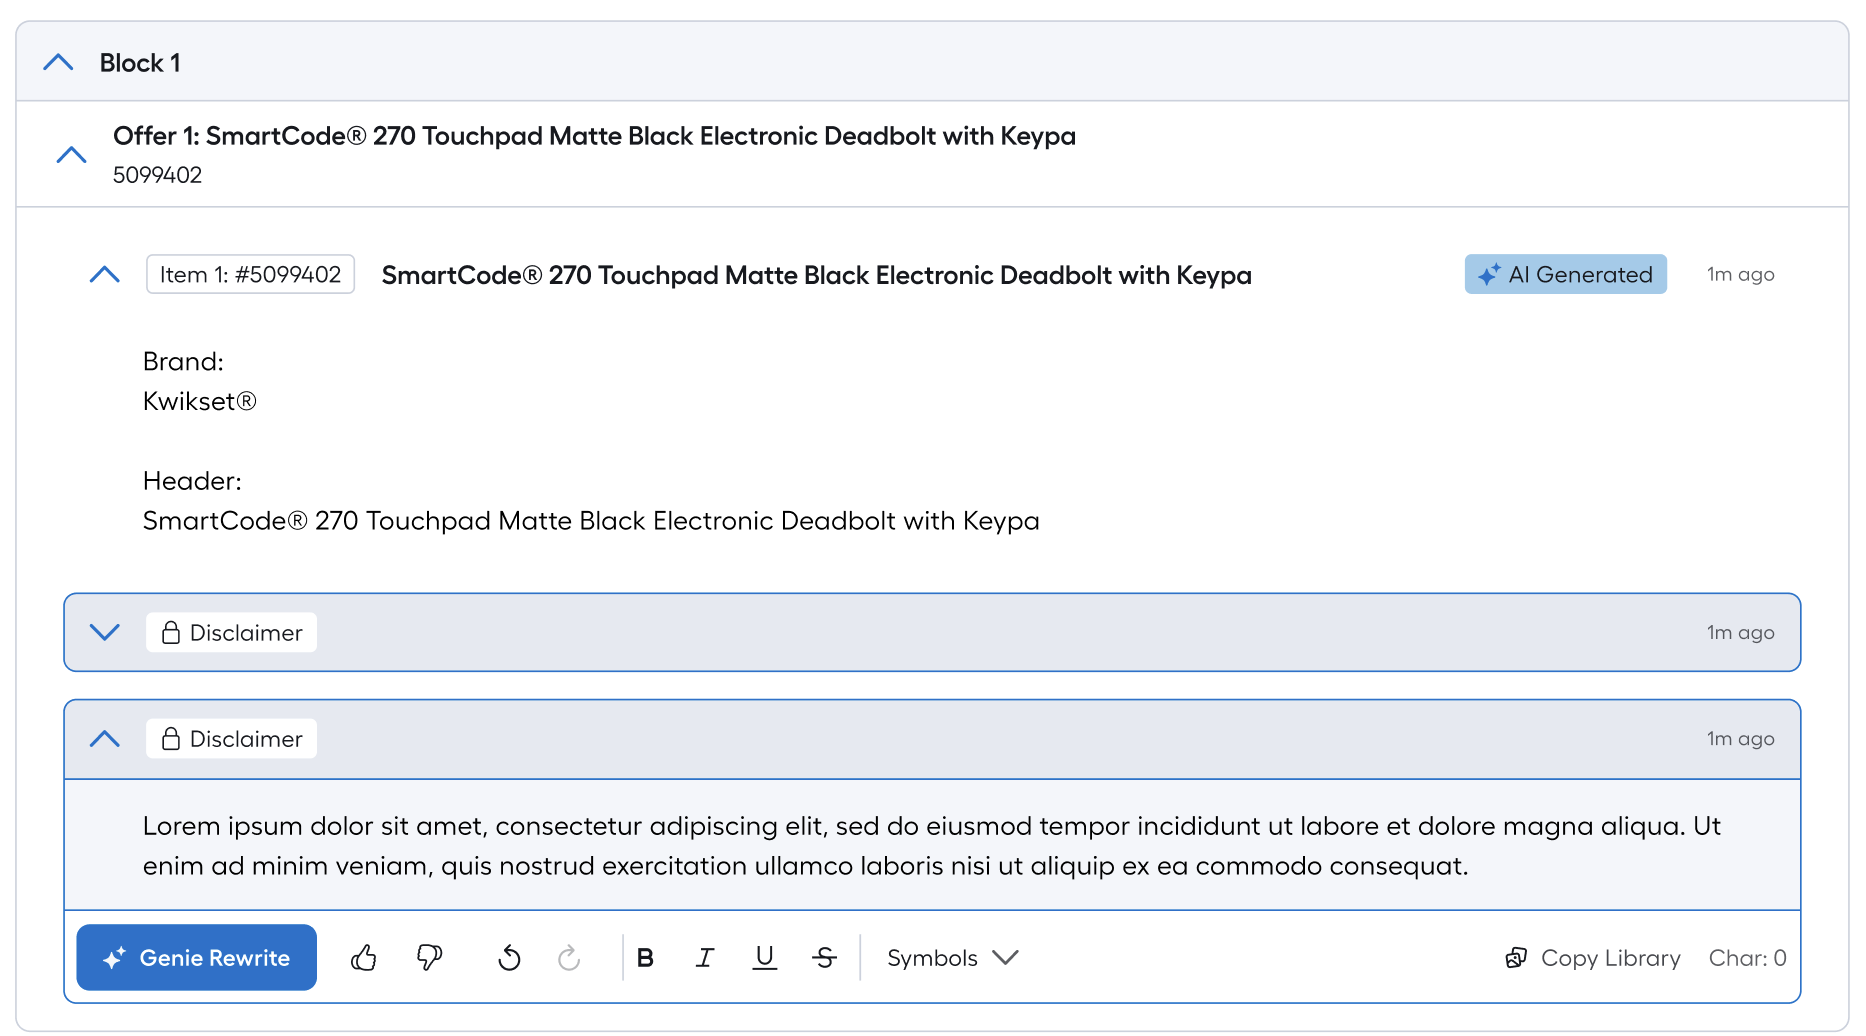Open the Symbols dropdown

952,958
